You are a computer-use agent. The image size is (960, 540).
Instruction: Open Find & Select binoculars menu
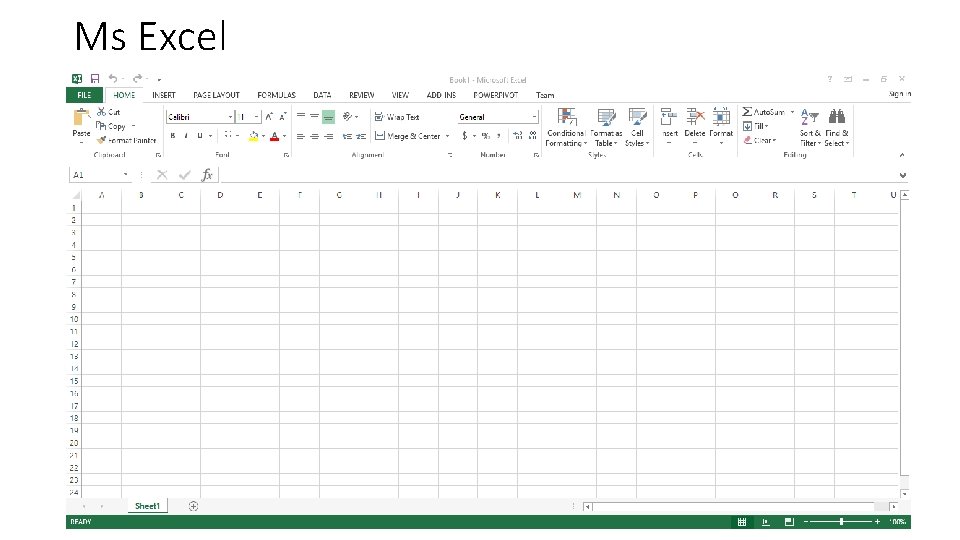[x=836, y=127]
